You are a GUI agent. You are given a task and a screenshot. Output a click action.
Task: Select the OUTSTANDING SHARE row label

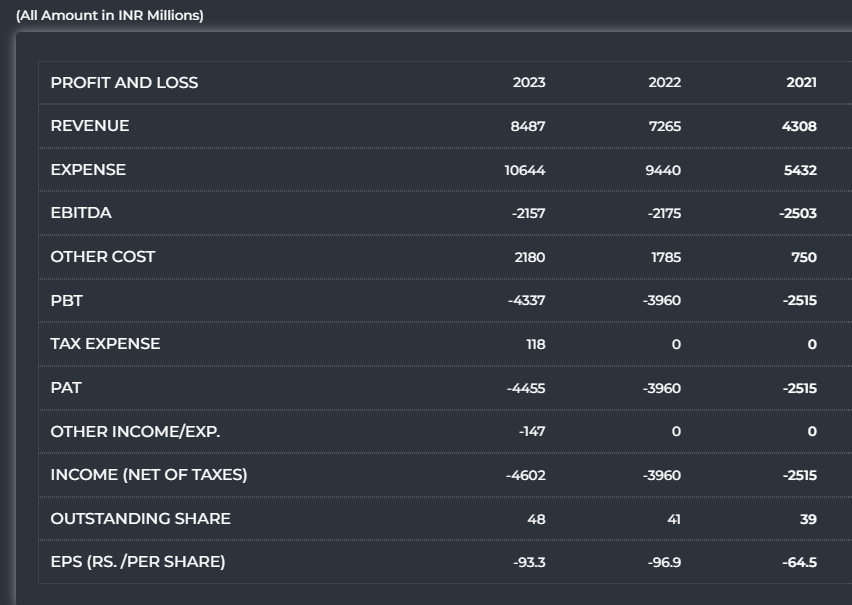141,518
